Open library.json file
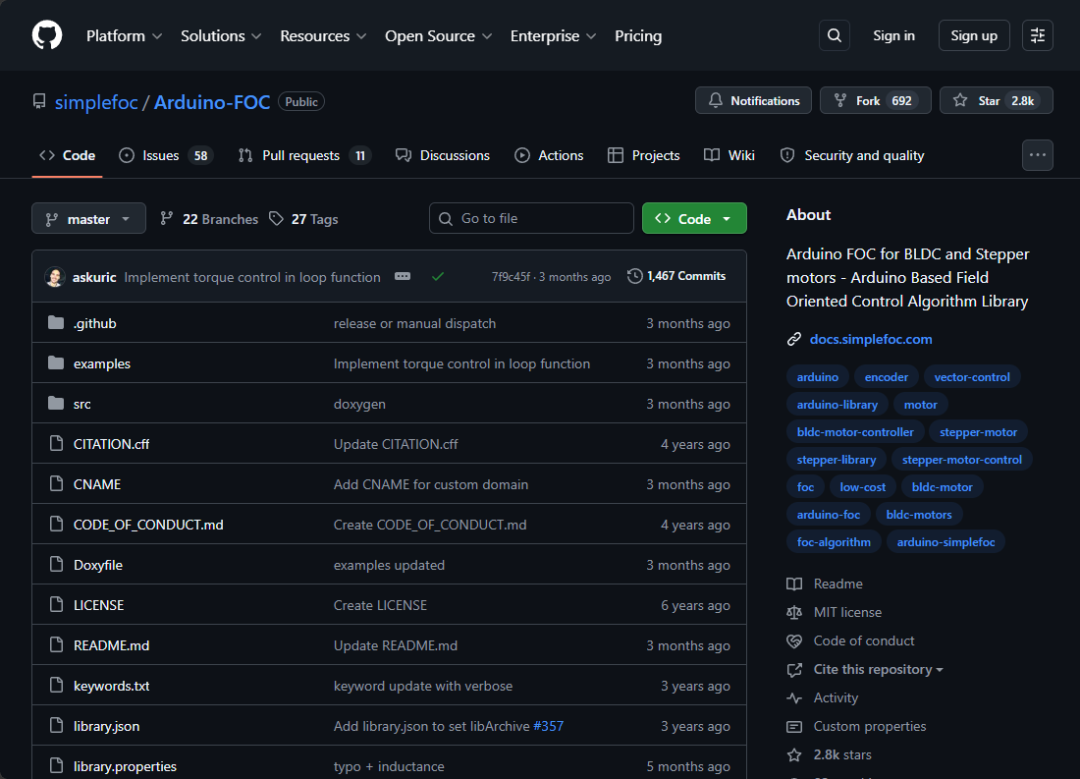1080x779 pixels. coord(107,726)
